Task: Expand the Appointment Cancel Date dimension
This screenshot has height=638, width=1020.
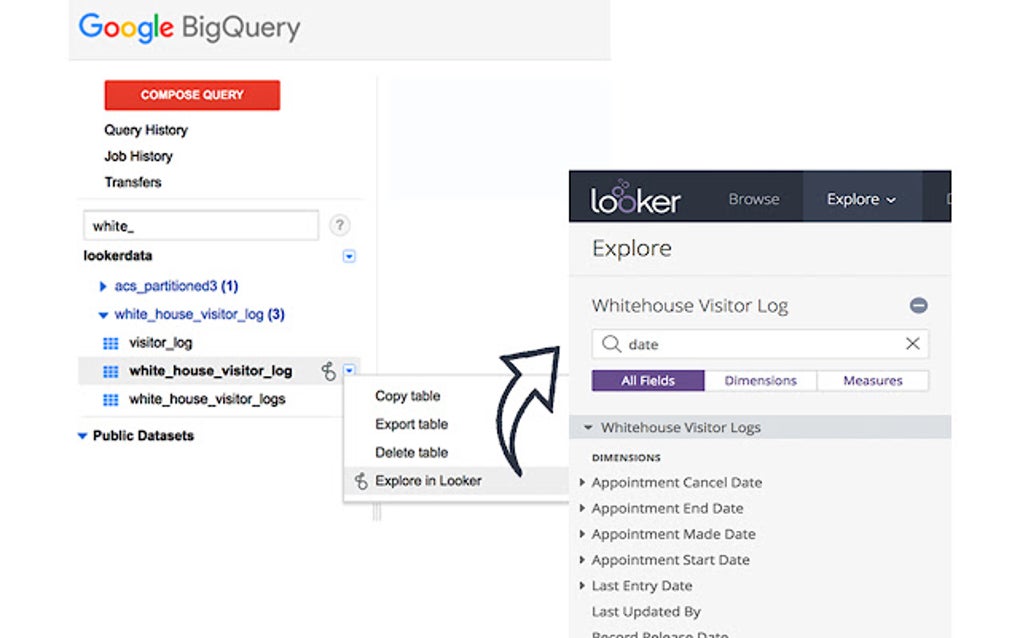Action: tap(583, 482)
